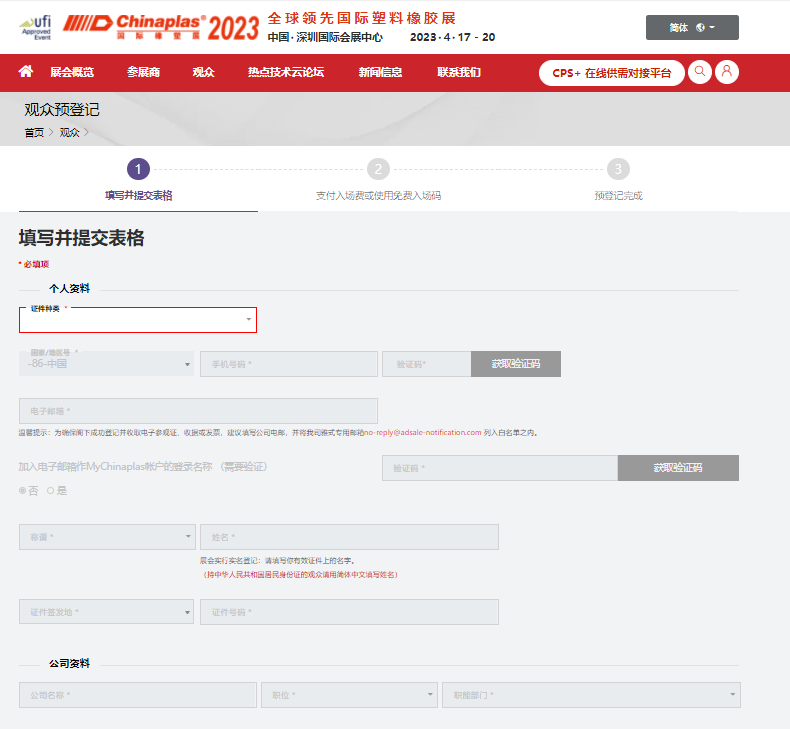
Task: Click the user account icon
Action: [727, 72]
